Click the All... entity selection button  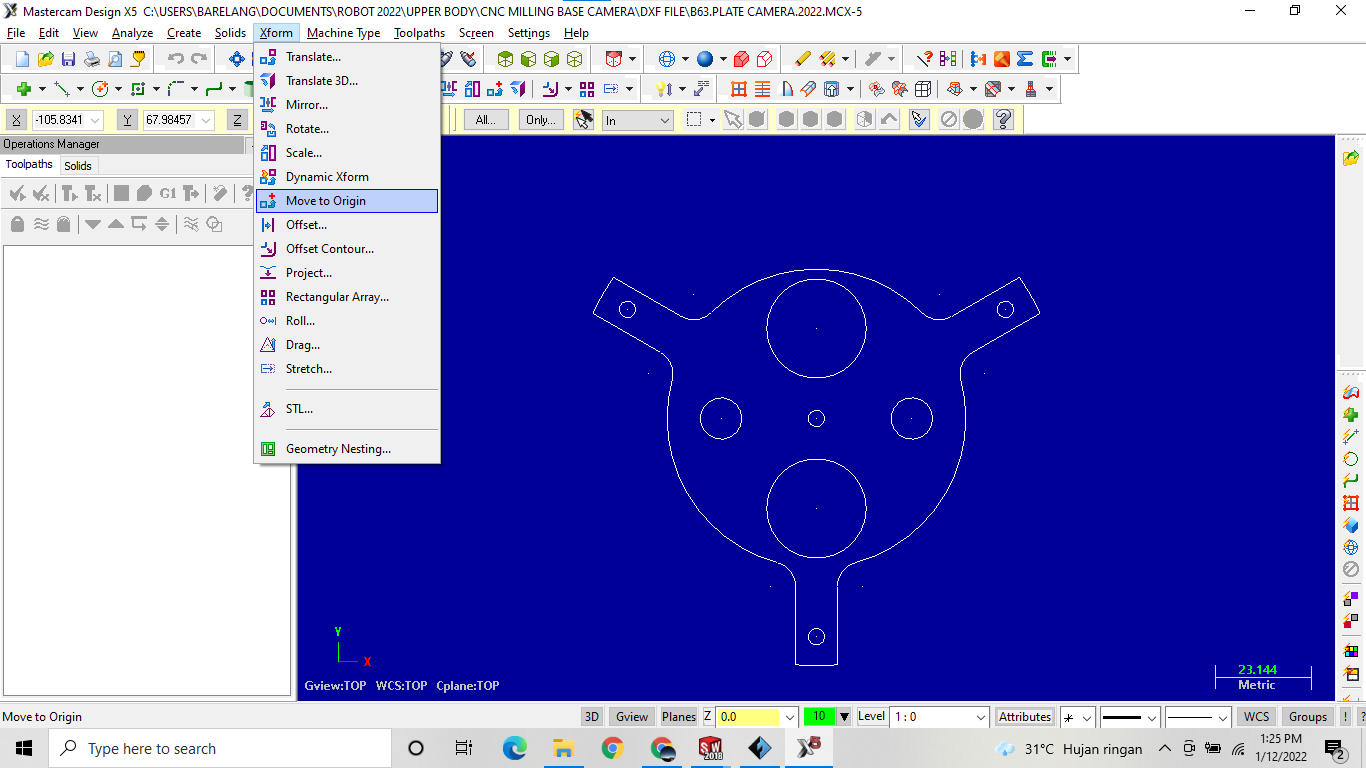point(486,119)
